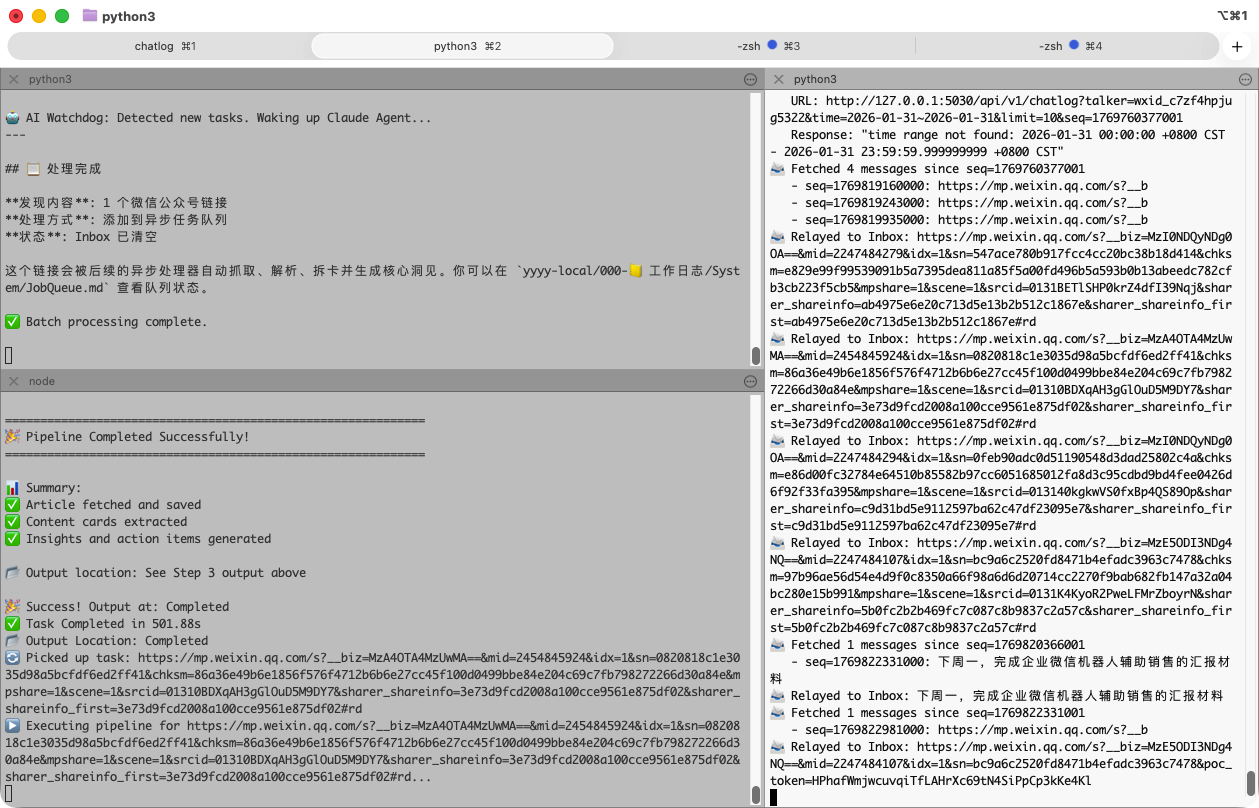This screenshot has width=1259, height=808.
Task: Click 'Fetched 1 messages since seq=1769822331001' line
Action: click(927, 713)
